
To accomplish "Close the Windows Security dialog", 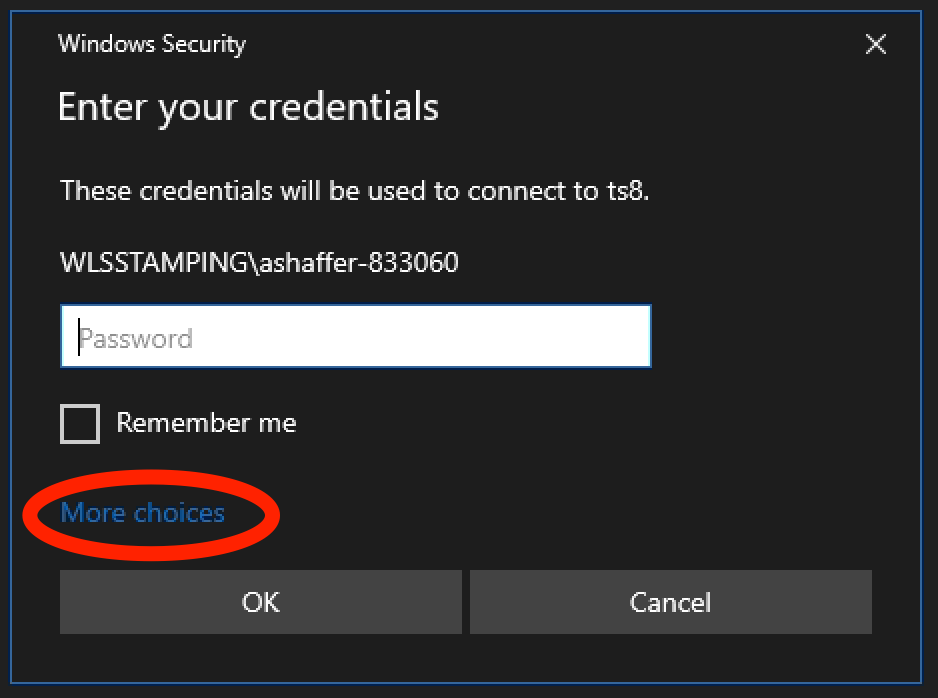I will pyautogui.click(x=875, y=44).
